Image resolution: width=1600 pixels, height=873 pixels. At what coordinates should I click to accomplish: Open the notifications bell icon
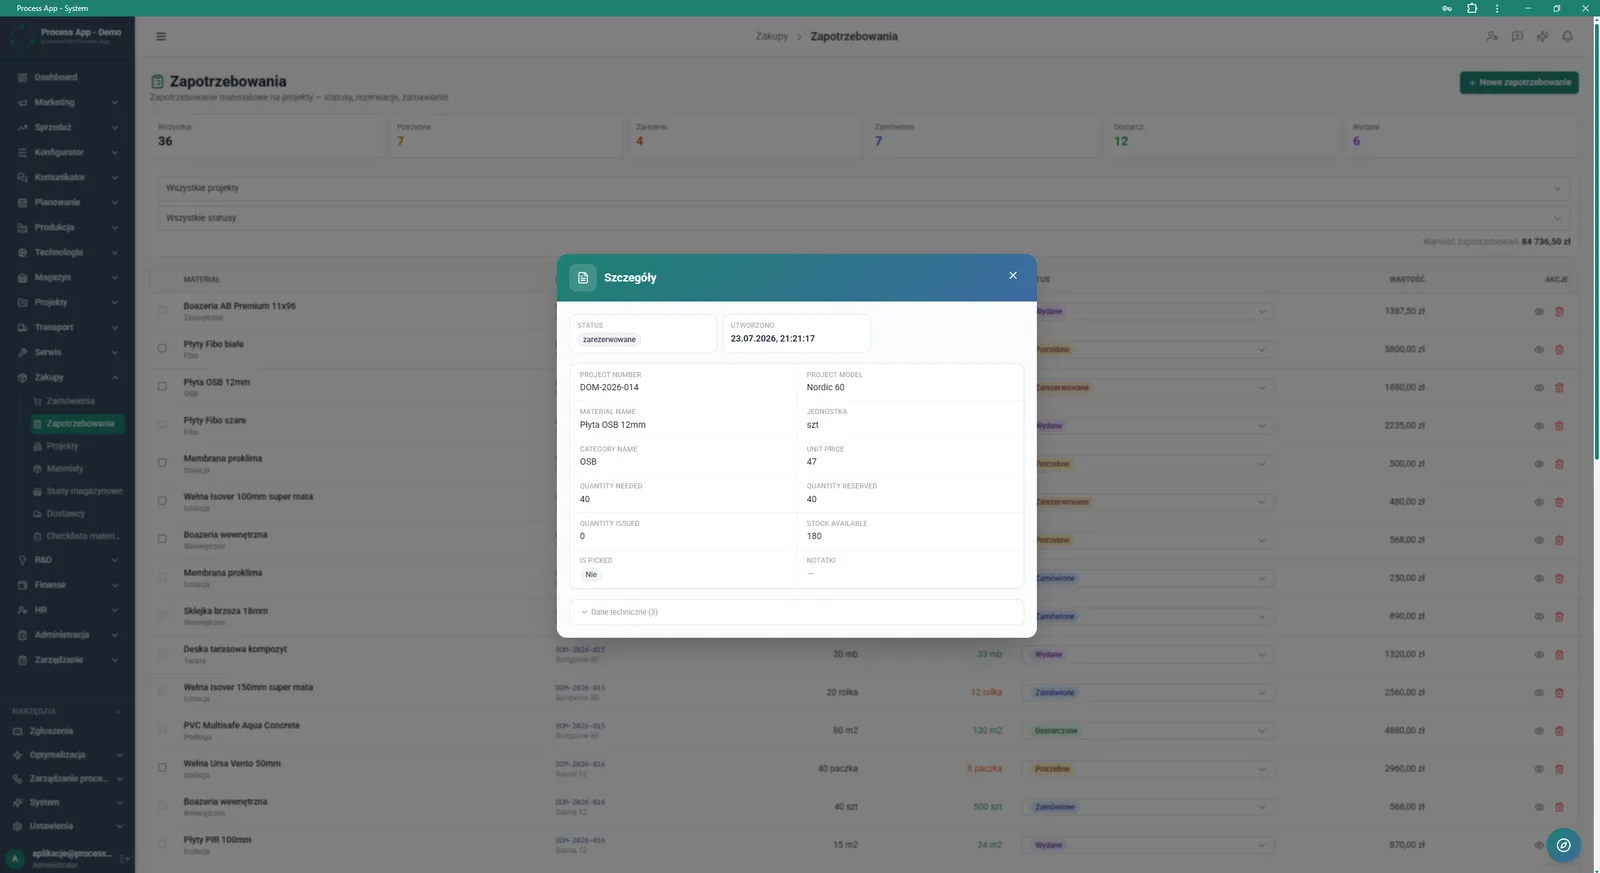point(1567,36)
